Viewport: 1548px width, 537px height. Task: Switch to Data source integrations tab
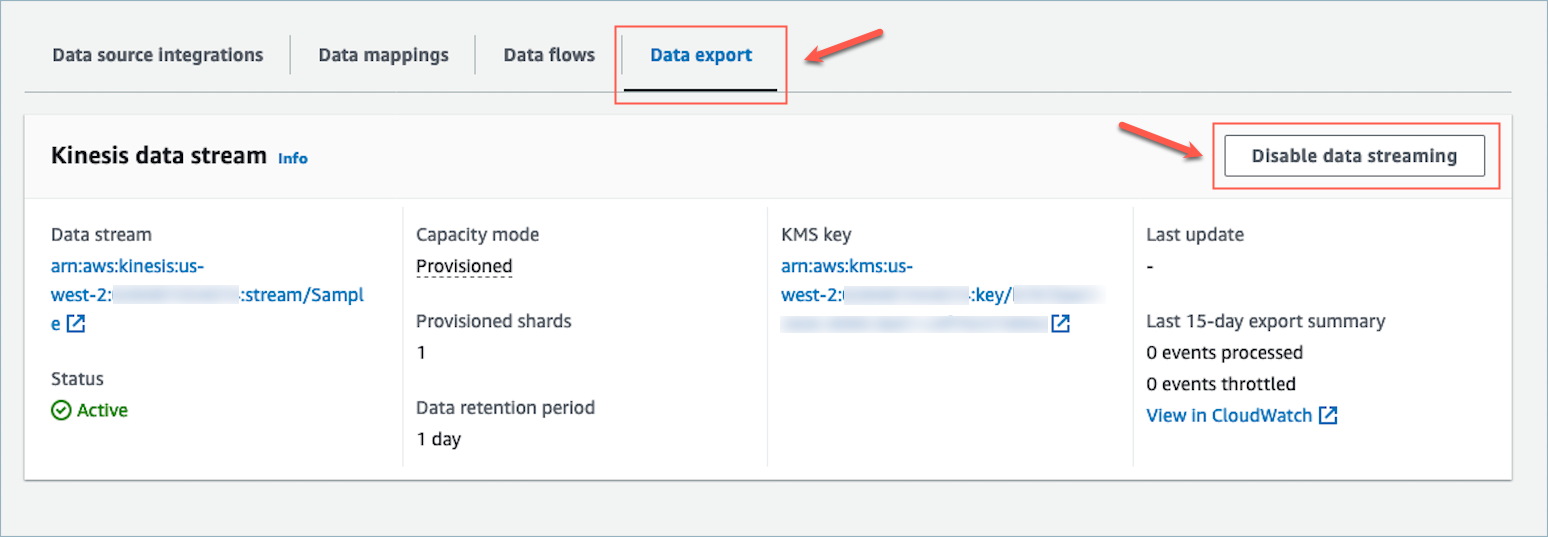tap(158, 55)
